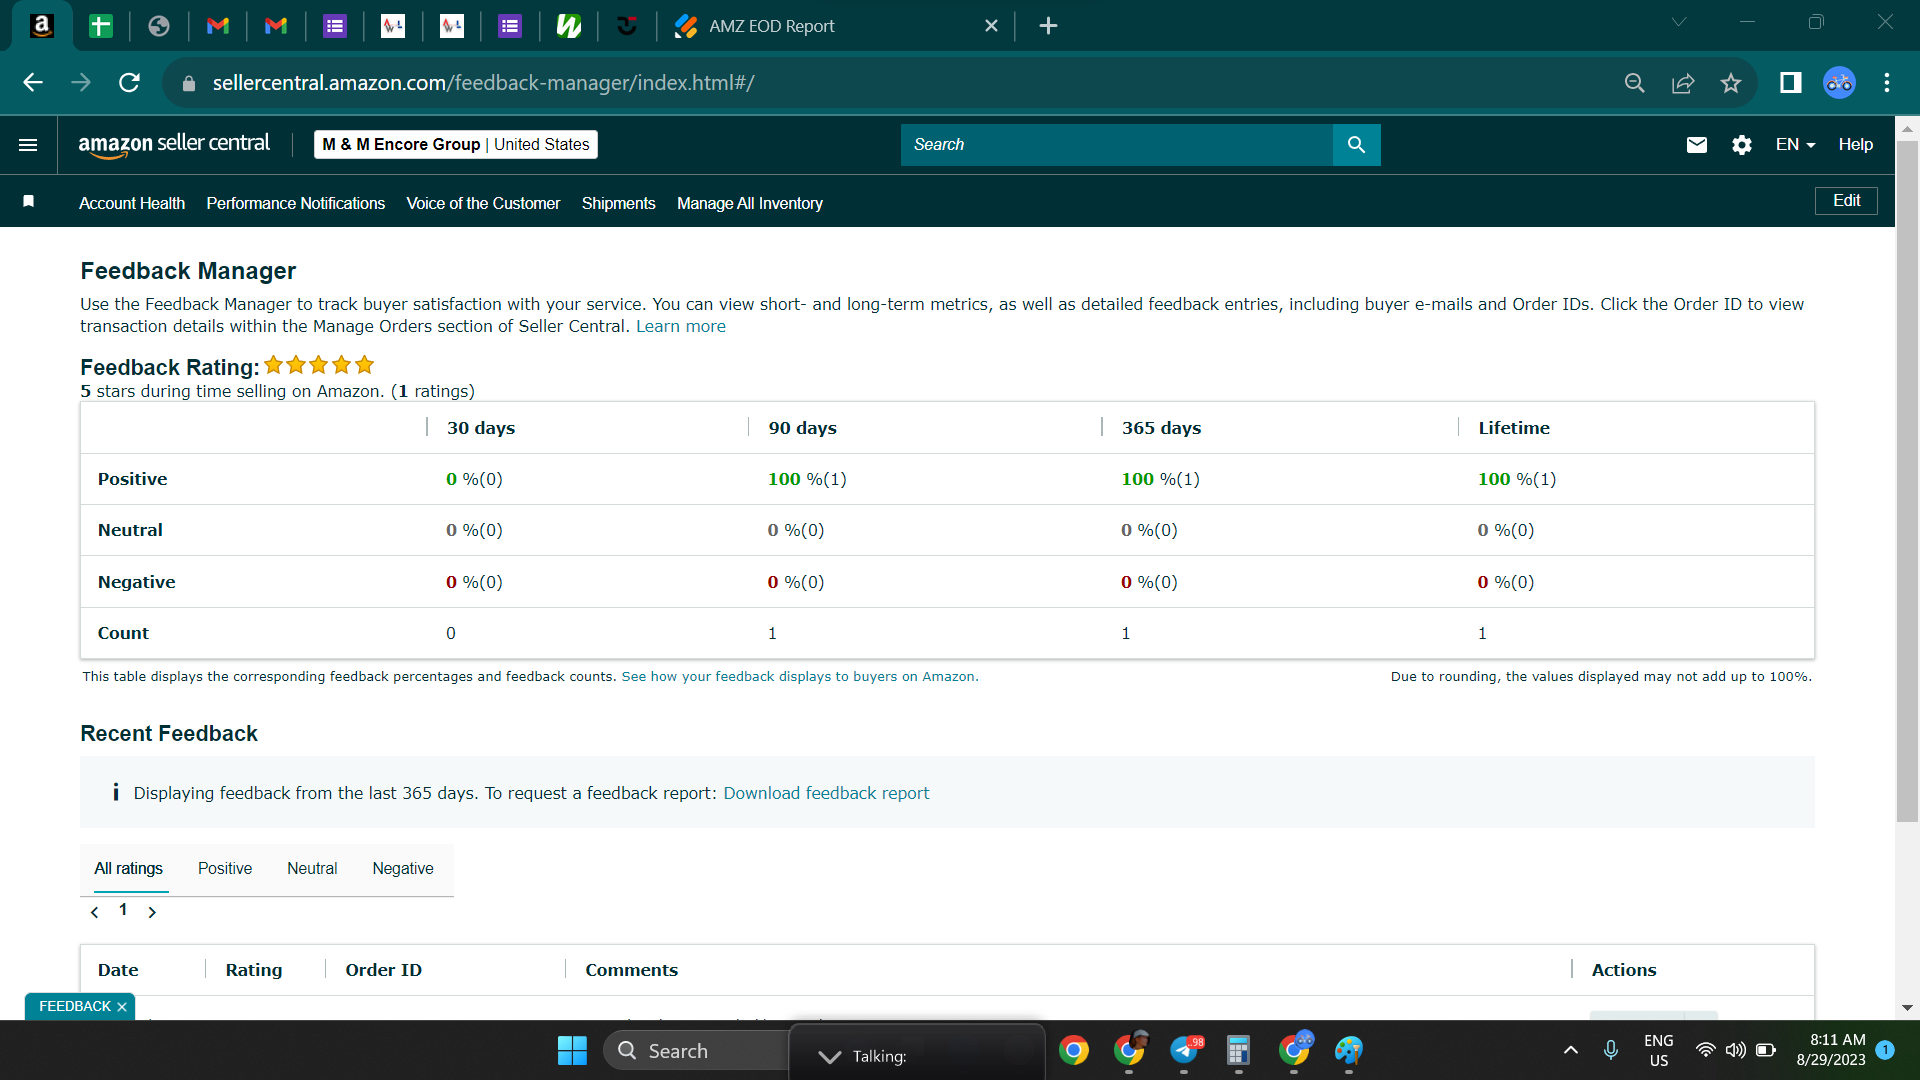This screenshot has height=1080, width=1920.
Task: Submit the Seller Central search
Action: point(1356,145)
